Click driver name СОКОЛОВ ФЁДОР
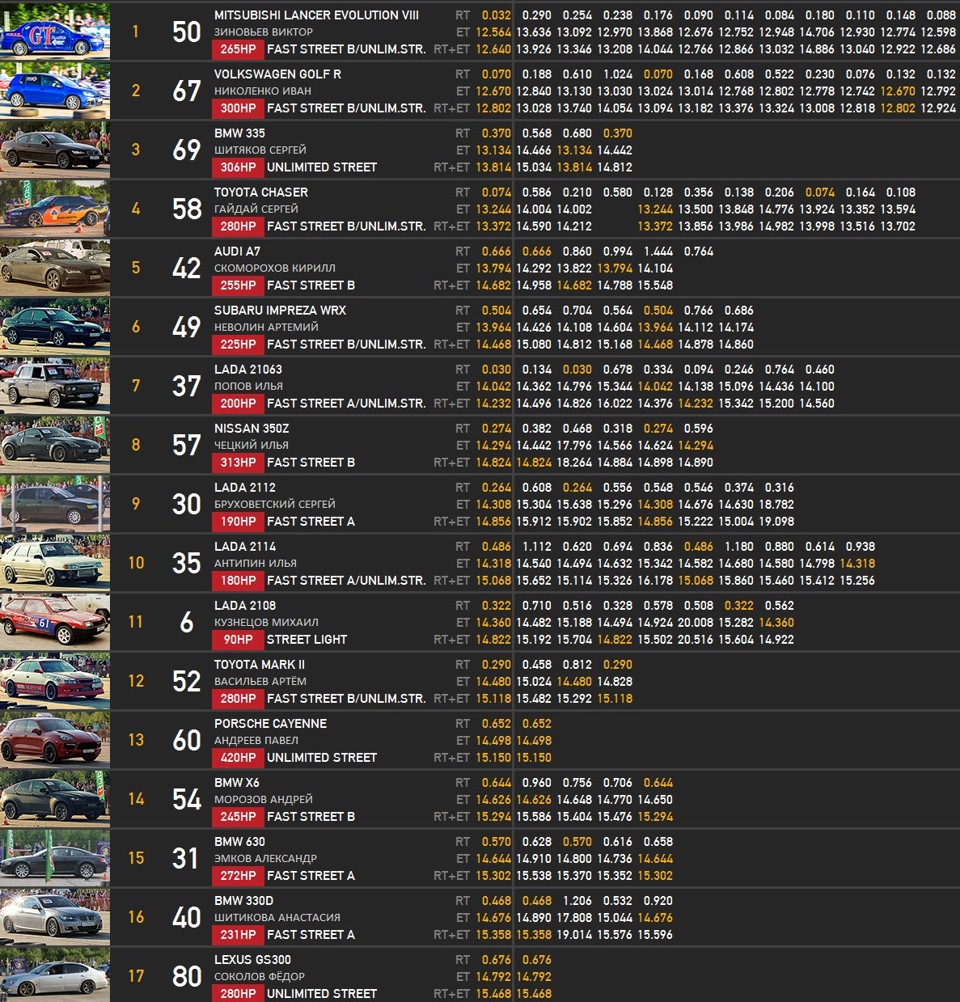 [259, 976]
